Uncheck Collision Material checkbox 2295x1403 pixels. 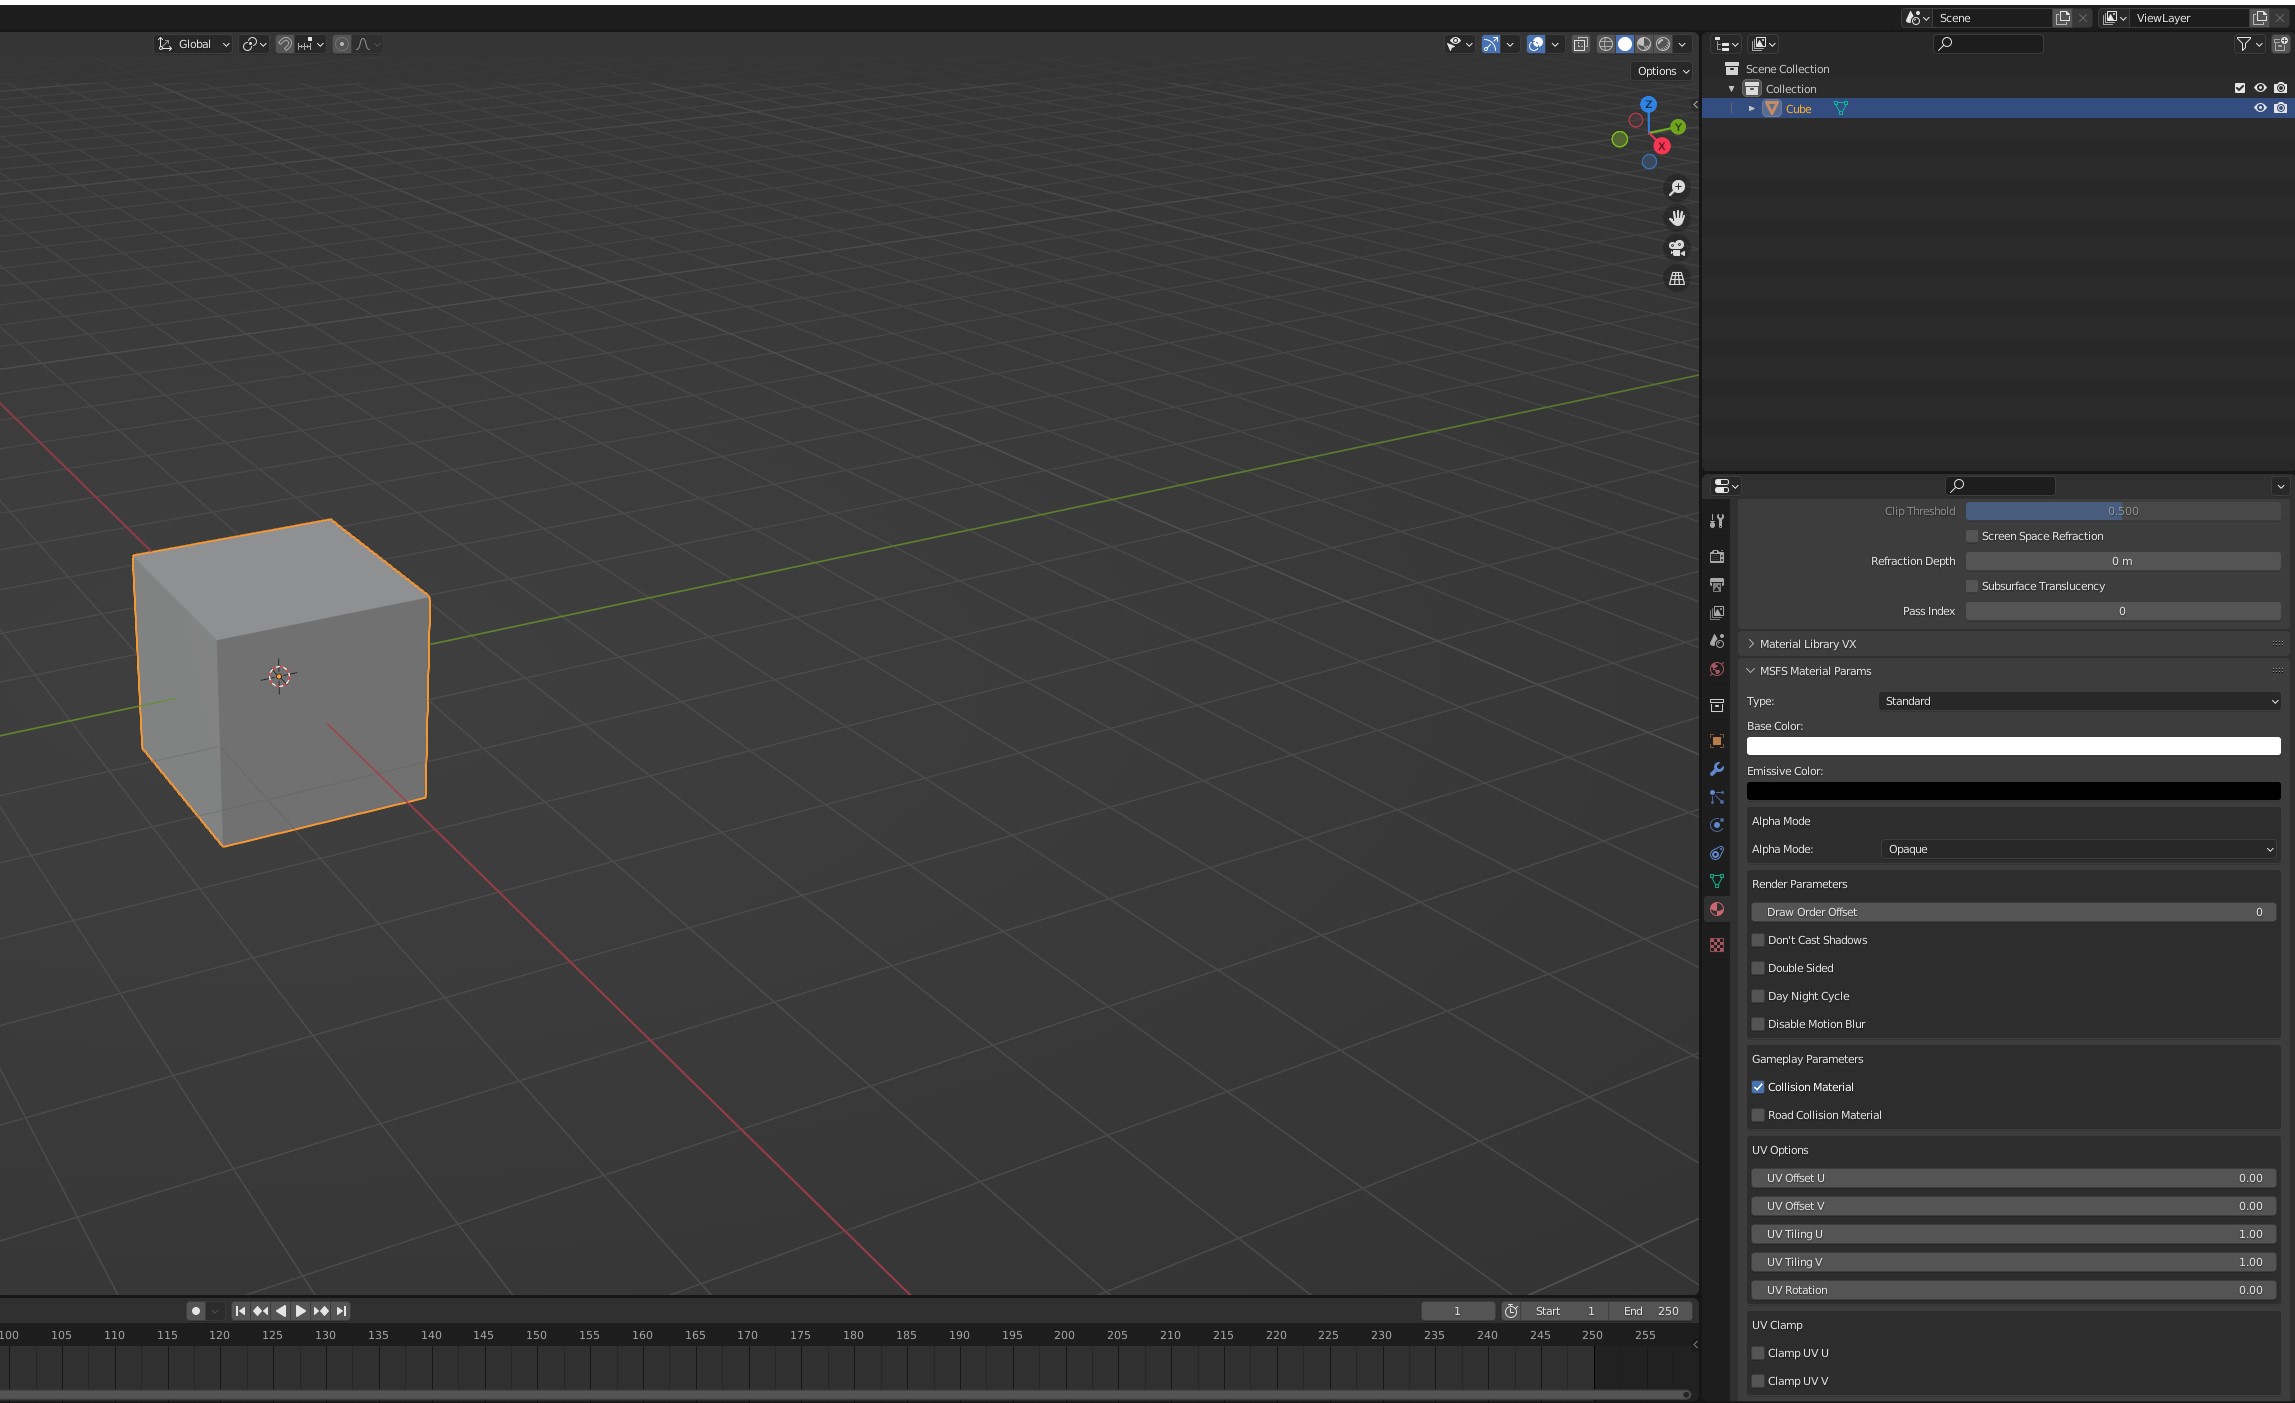point(1758,1087)
